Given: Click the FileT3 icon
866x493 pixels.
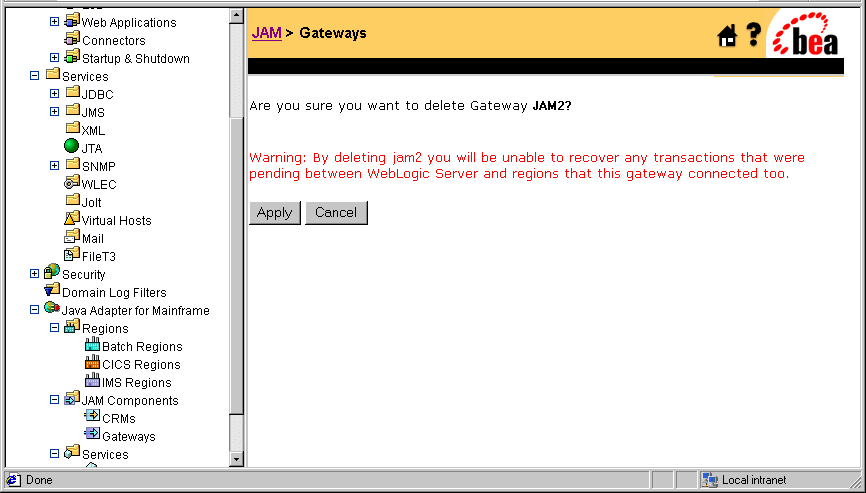Looking at the screenshot, I should 72,254.
